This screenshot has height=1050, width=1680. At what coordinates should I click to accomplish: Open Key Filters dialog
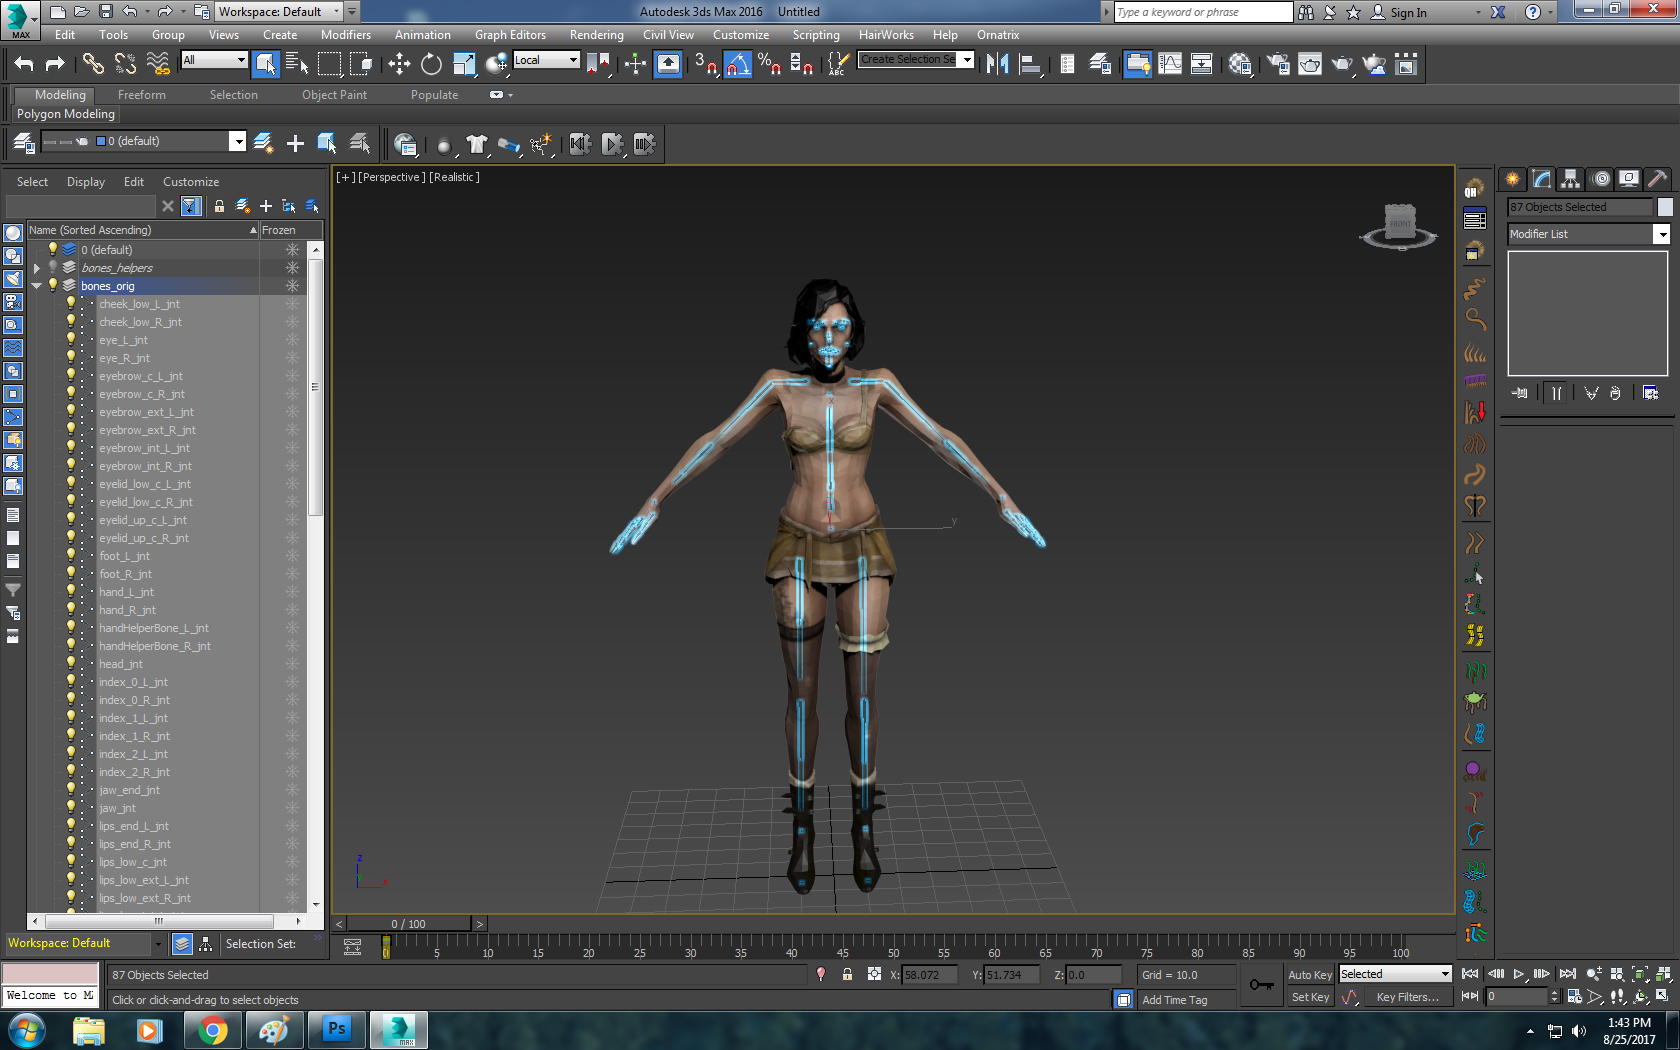(1407, 997)
